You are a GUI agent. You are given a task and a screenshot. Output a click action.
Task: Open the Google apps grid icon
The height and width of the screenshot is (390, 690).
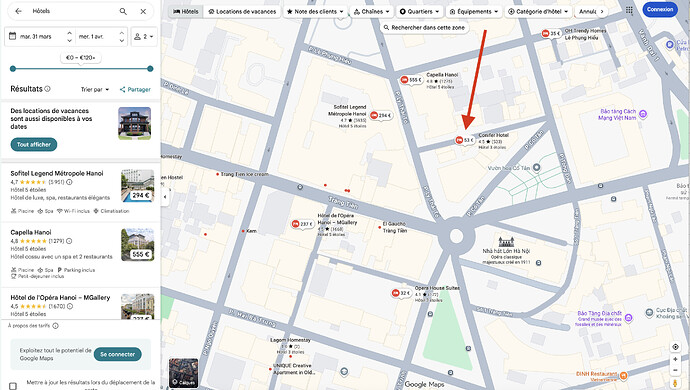(629, 10)
